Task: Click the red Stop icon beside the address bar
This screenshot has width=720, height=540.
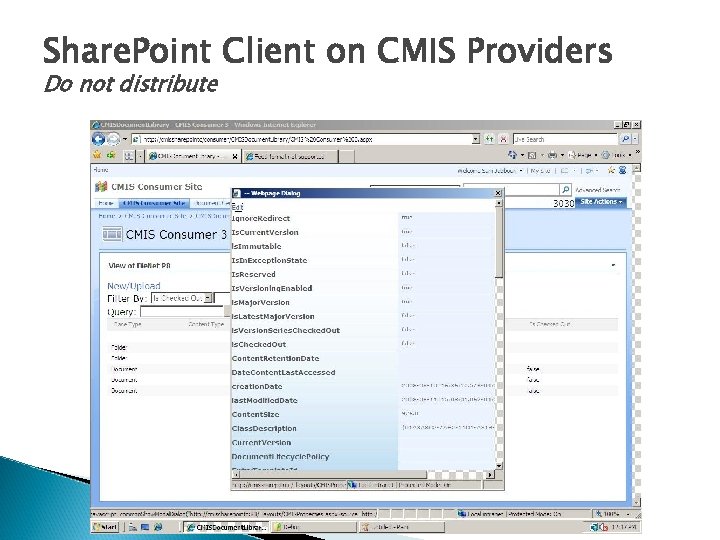Action: coord(503,139)
